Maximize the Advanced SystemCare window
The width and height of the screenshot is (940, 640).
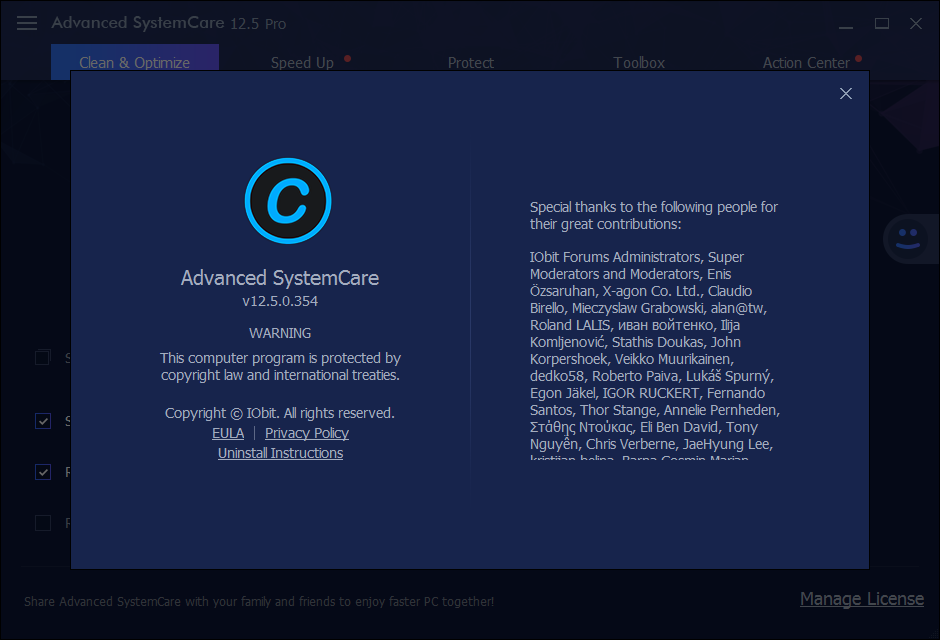pos(881,23)
